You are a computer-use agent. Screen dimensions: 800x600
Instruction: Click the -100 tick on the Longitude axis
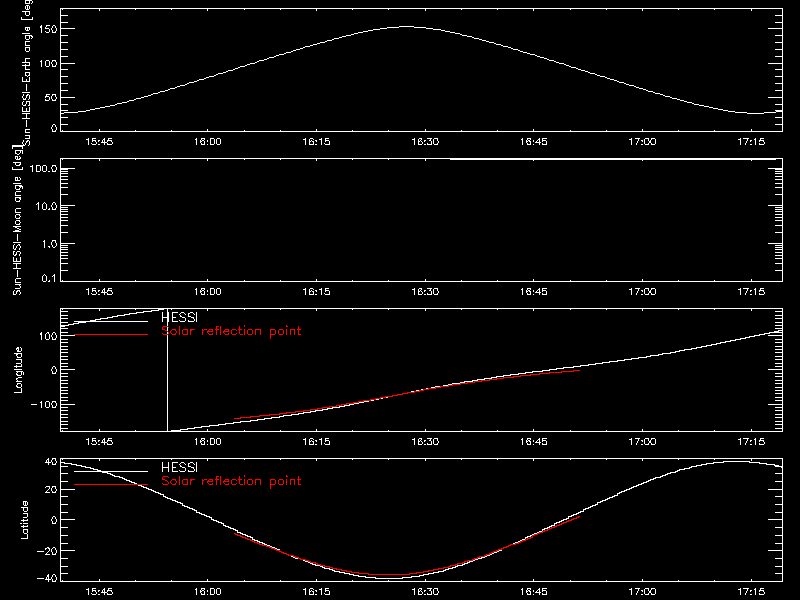pos(44,405)
